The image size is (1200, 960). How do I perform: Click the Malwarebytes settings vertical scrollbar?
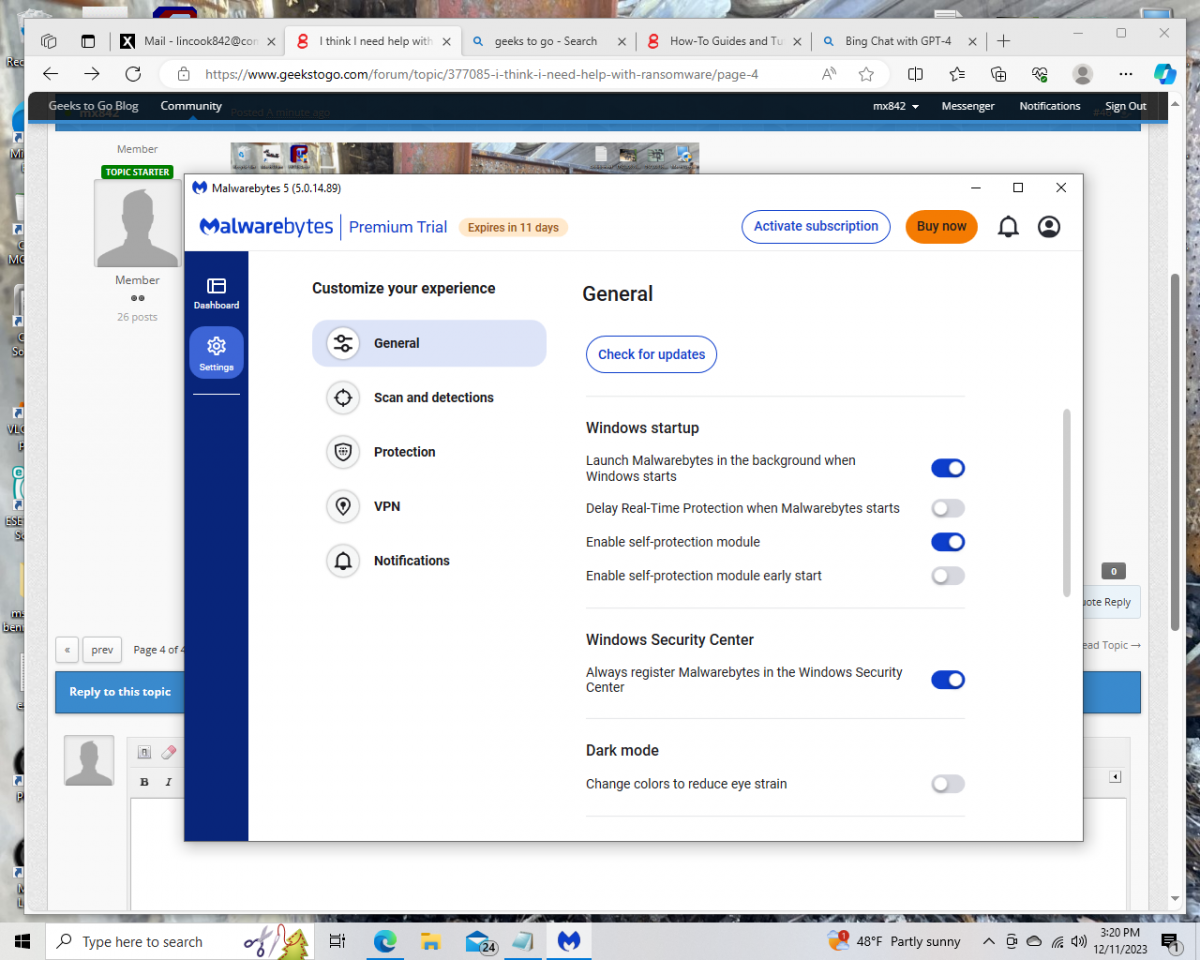(1067, 503)
